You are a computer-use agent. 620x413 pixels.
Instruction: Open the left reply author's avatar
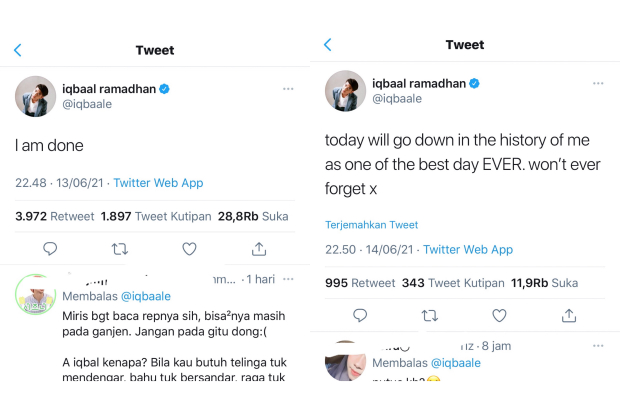click(35, 295)
